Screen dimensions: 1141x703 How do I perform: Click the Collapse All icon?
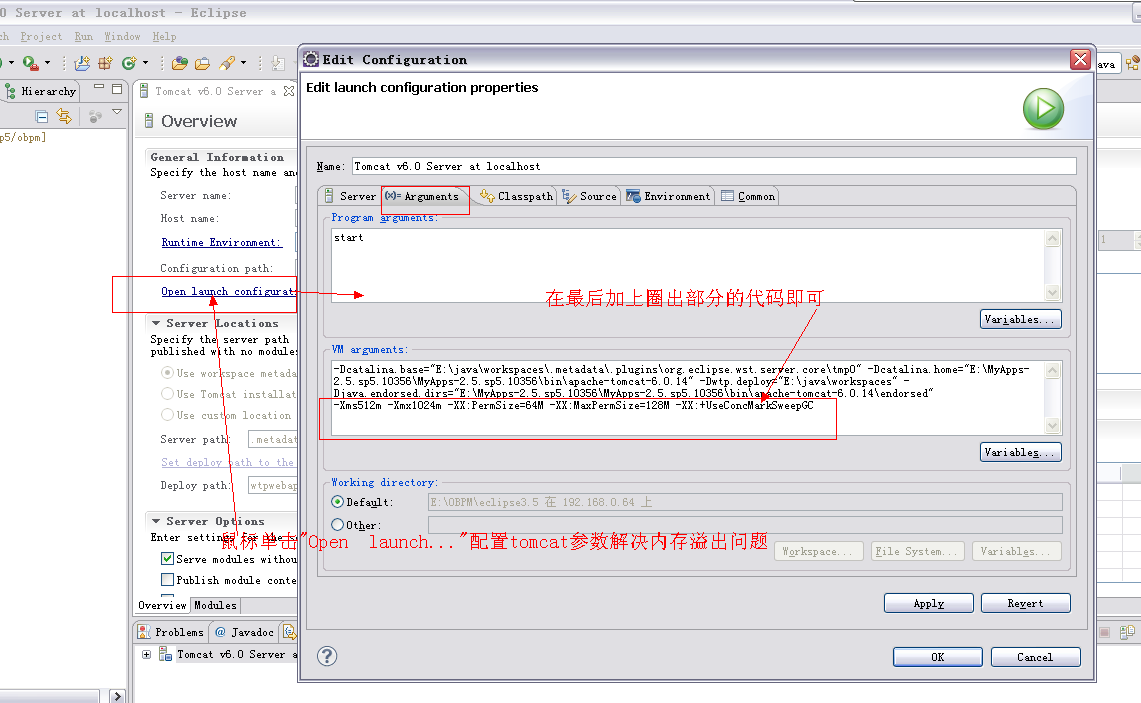click(41, 116)
